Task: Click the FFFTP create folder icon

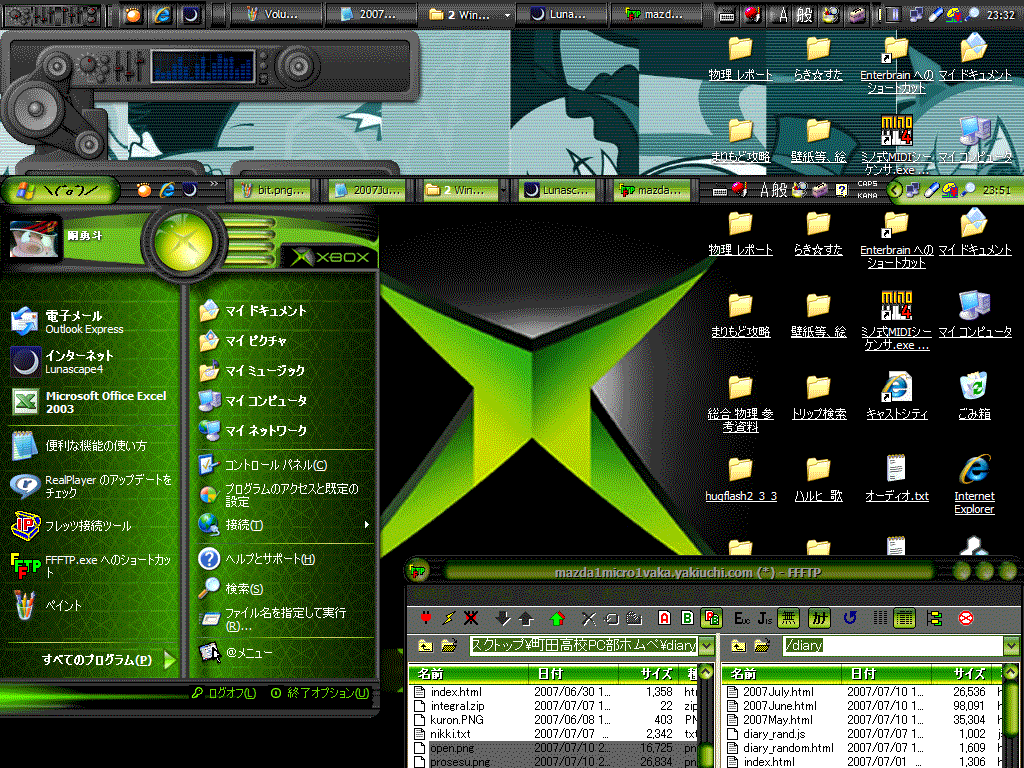Action: point(634,617)
